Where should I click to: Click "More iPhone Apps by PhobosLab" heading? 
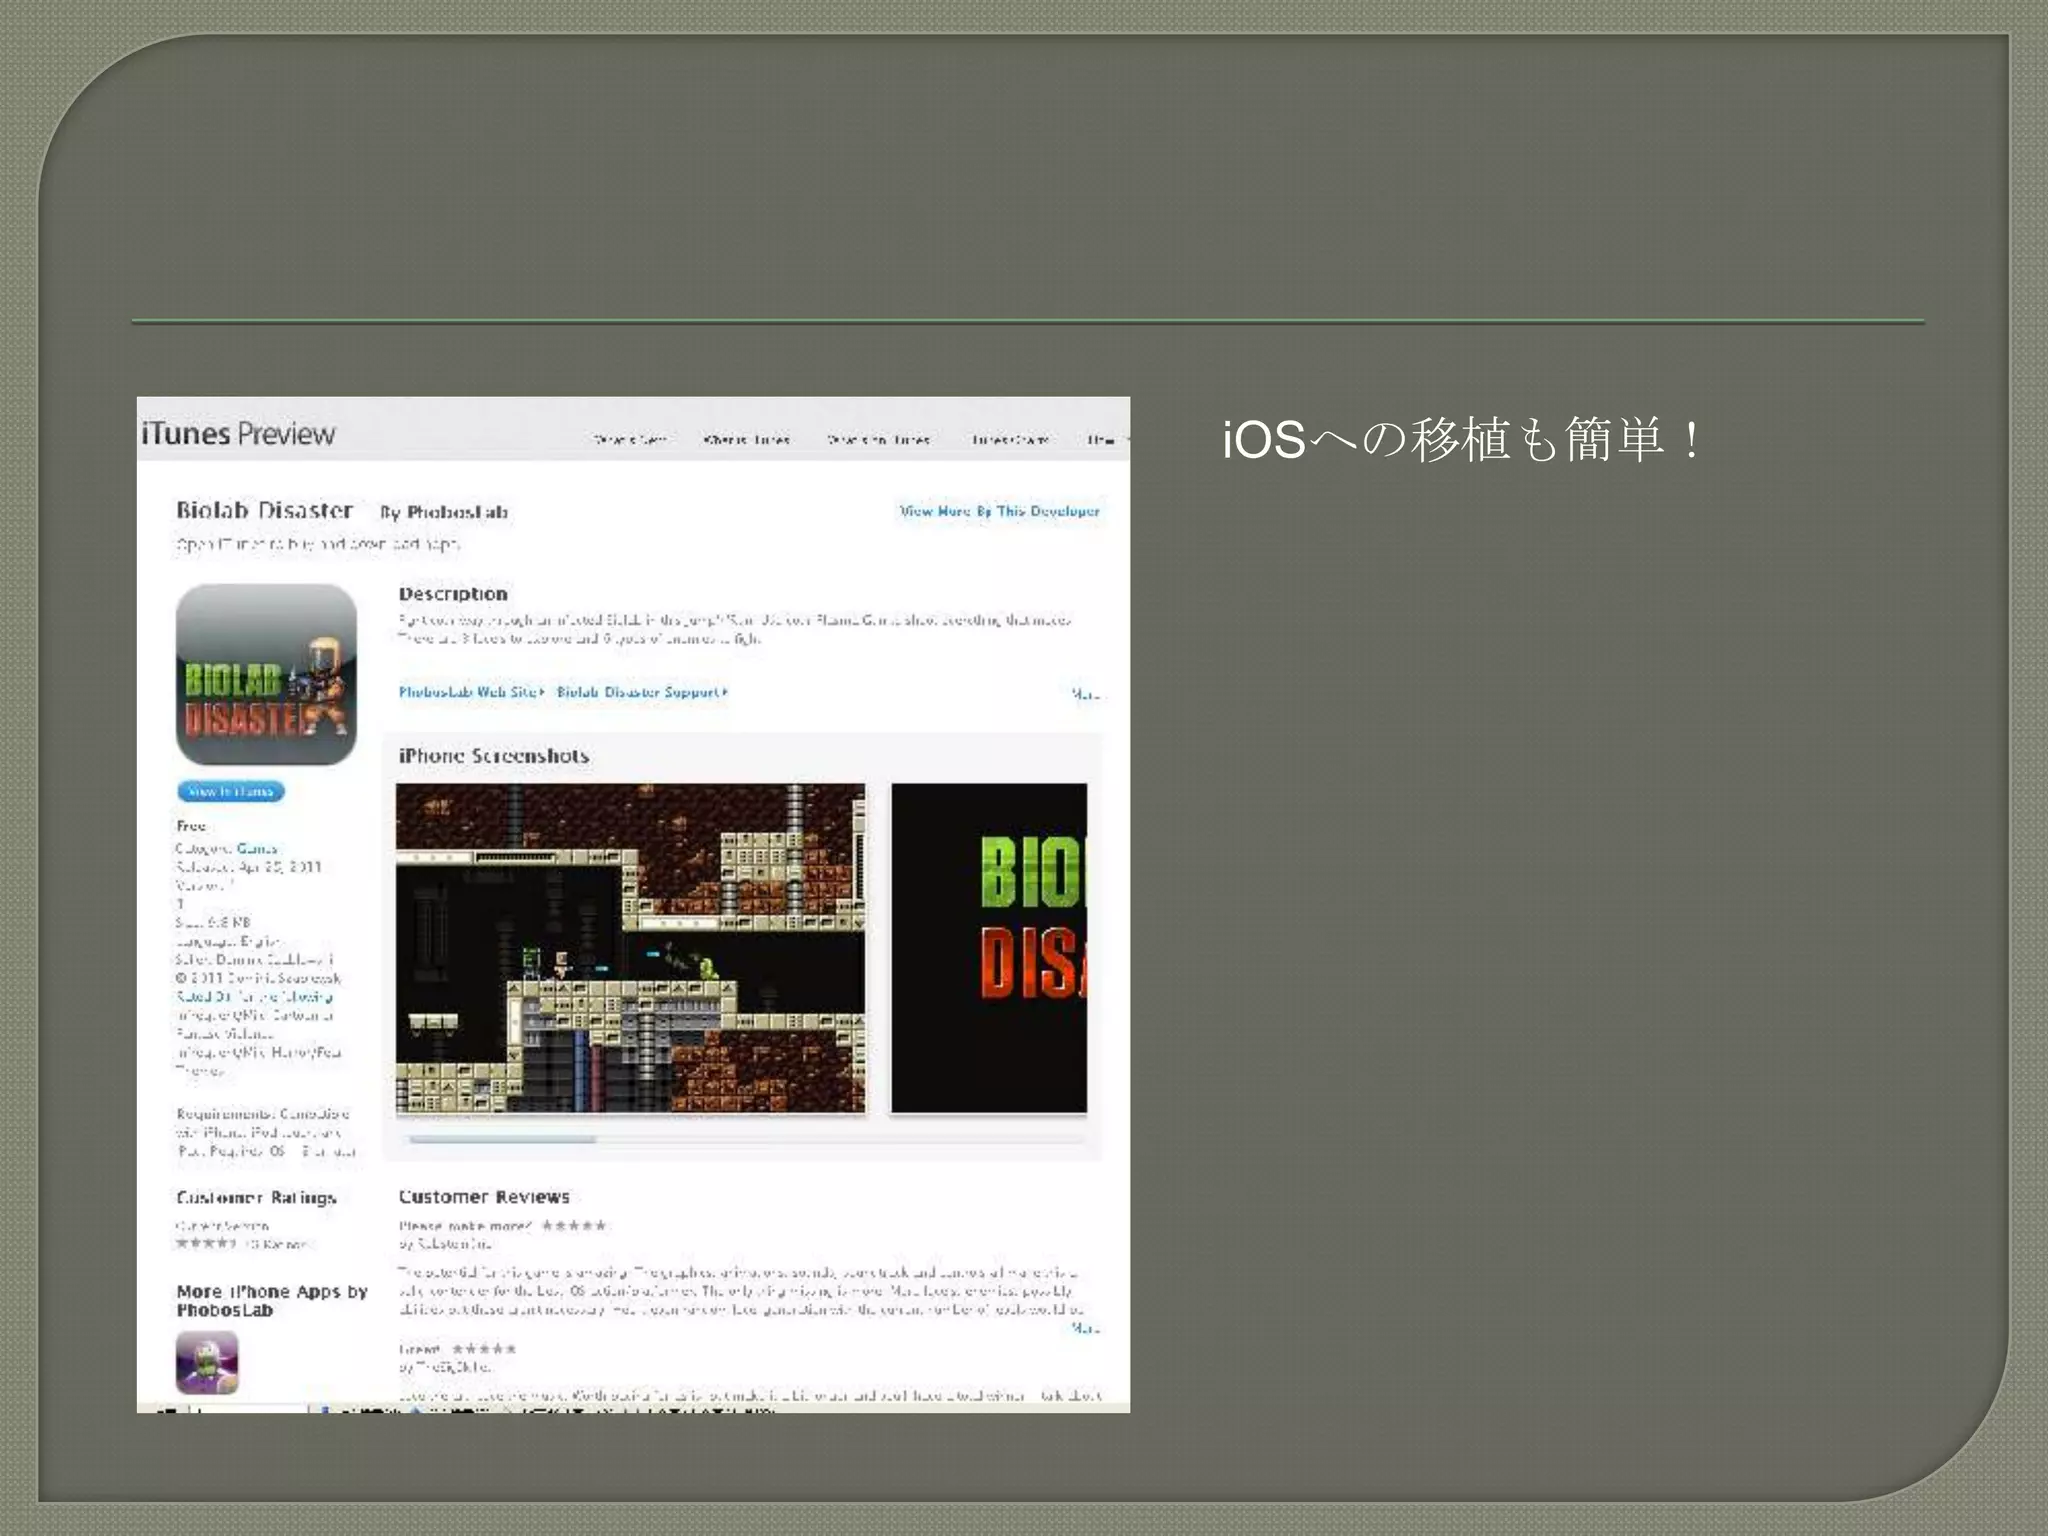[x=272, y=1301]
